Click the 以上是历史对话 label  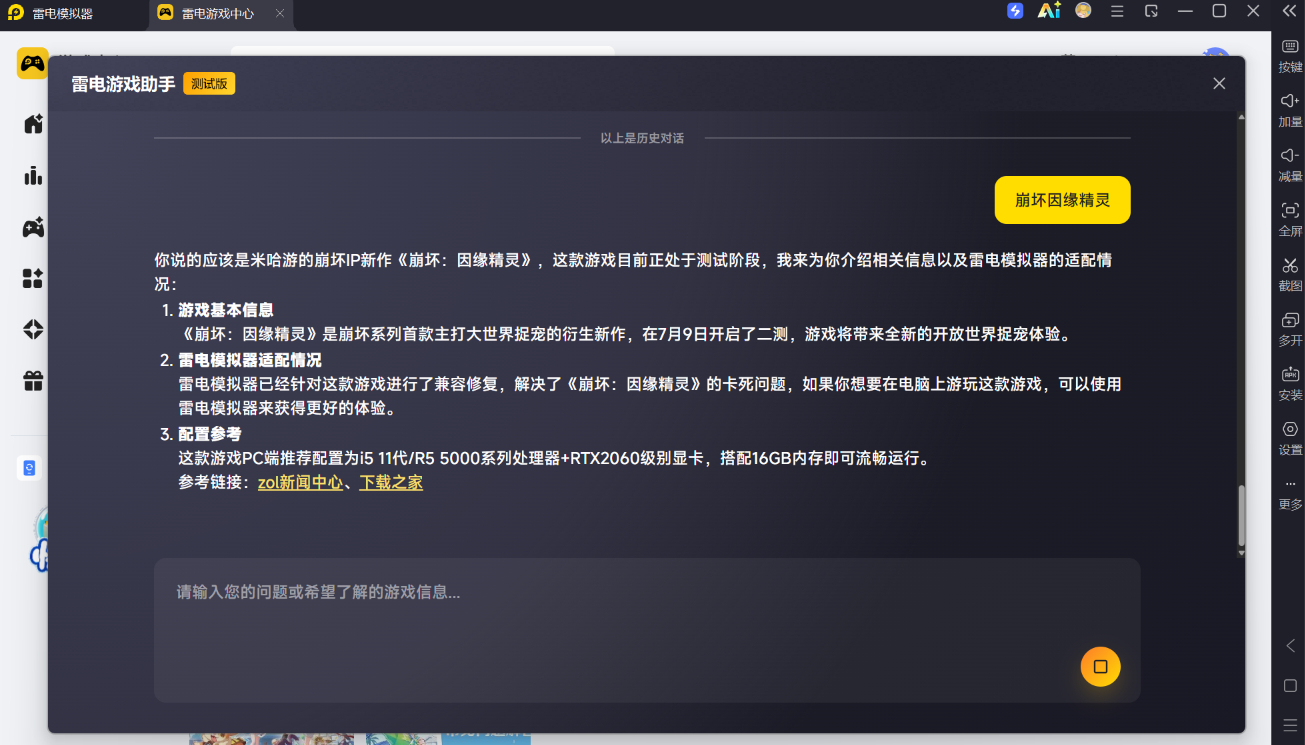pos(642,138)
